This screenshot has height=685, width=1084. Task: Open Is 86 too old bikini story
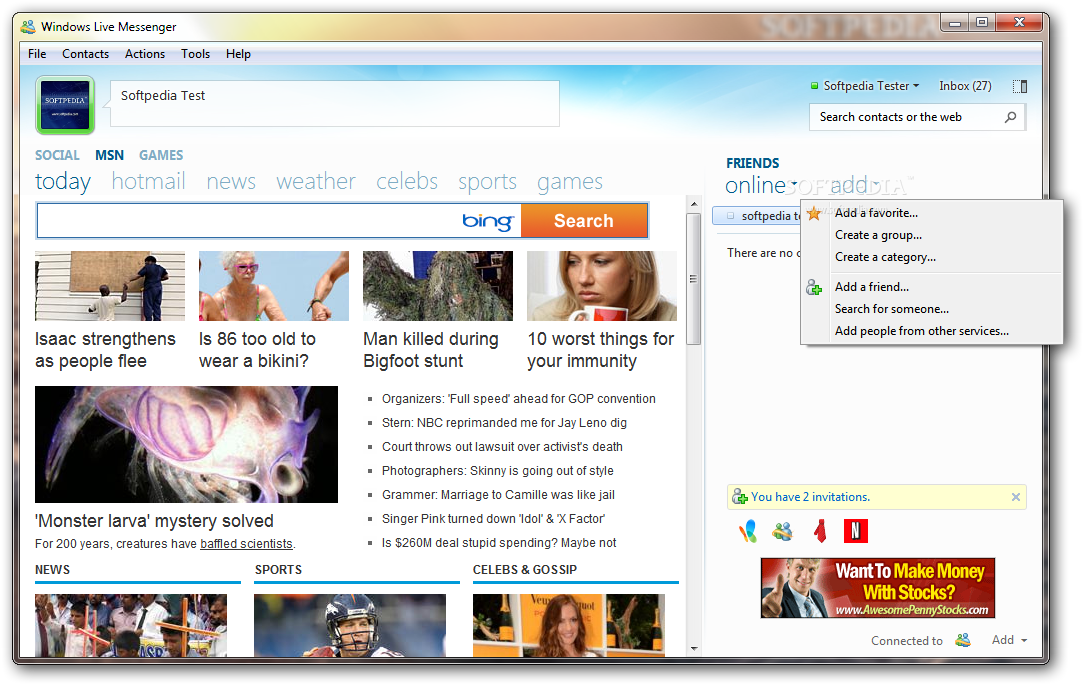(x=257, y=350)
